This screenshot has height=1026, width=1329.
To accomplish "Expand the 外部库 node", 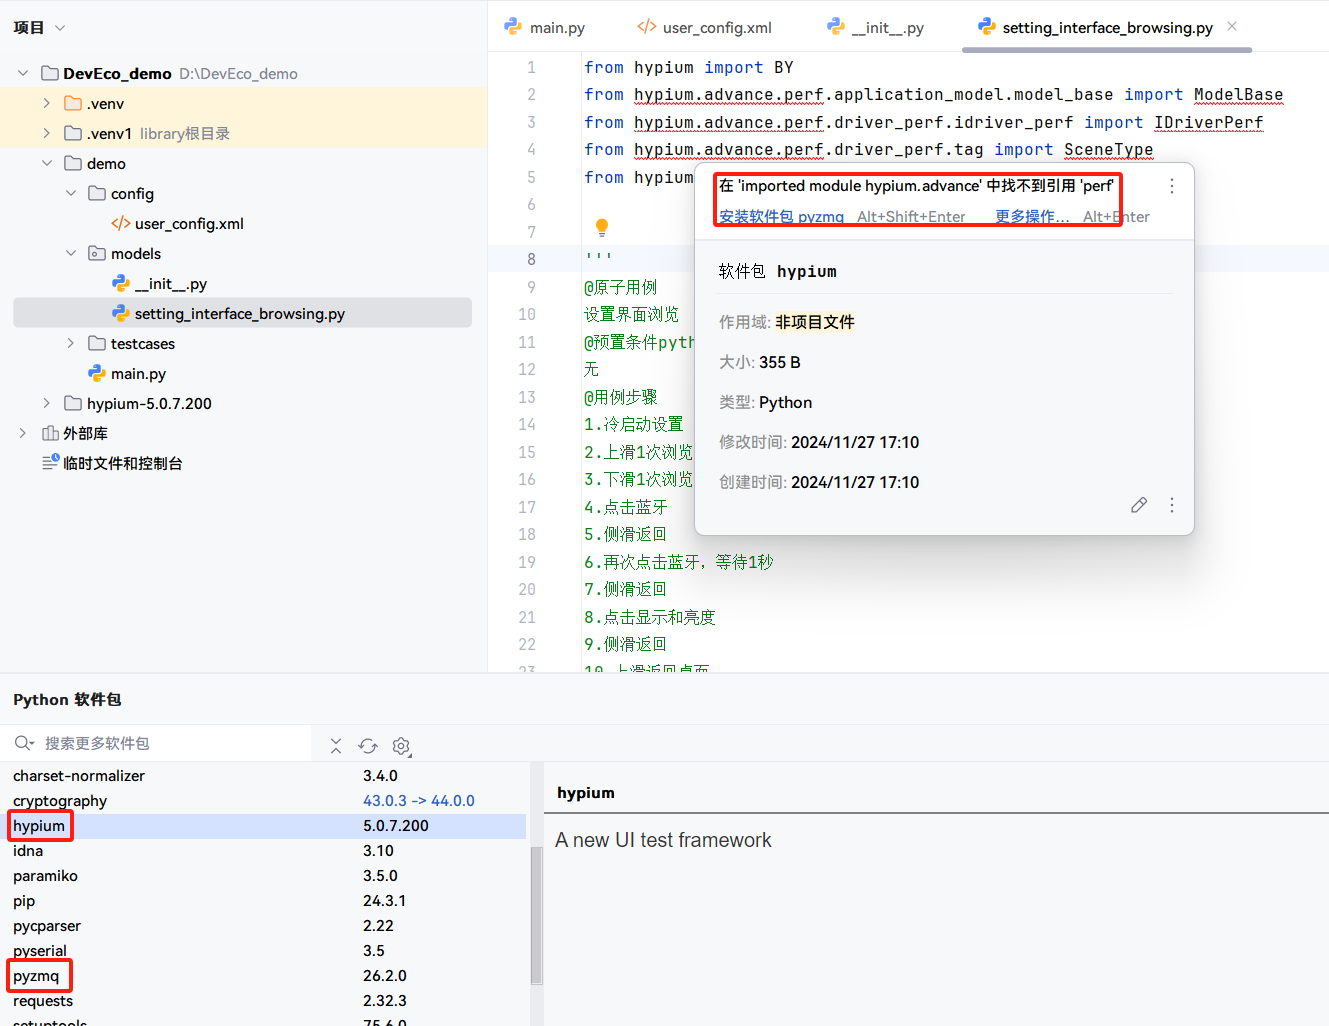I will pyautogui.click(x=23, y=433).
